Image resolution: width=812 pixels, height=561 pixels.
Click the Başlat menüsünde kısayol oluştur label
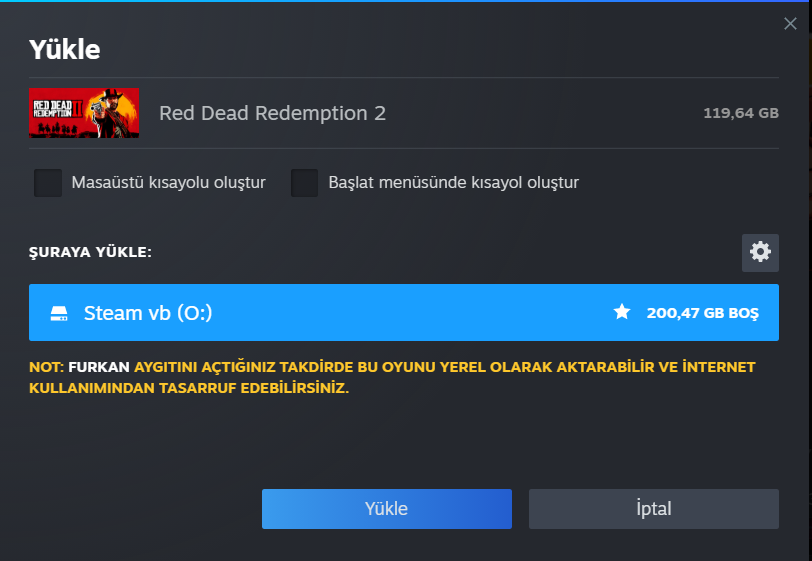453,182
